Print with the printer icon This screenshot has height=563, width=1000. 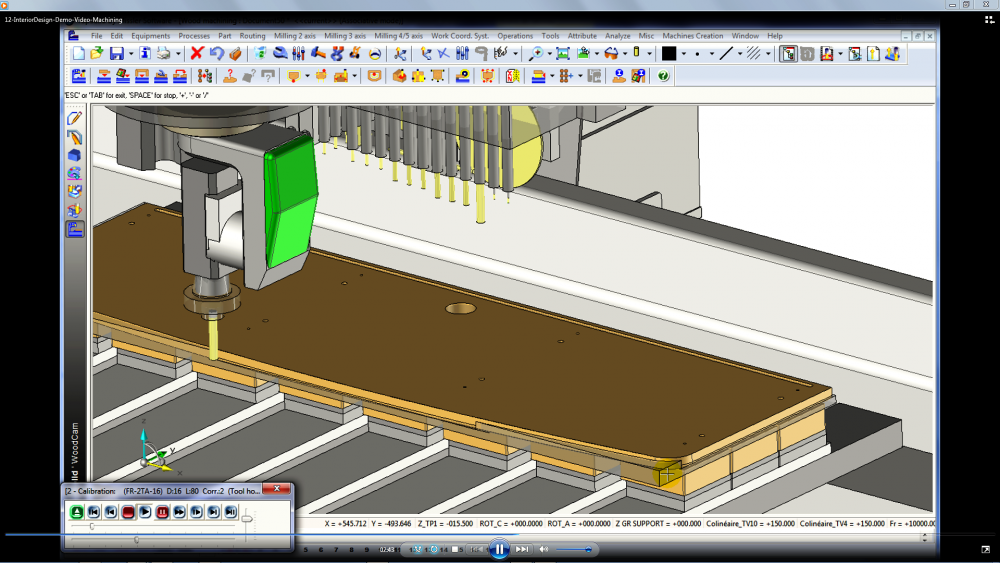(164, 54)
